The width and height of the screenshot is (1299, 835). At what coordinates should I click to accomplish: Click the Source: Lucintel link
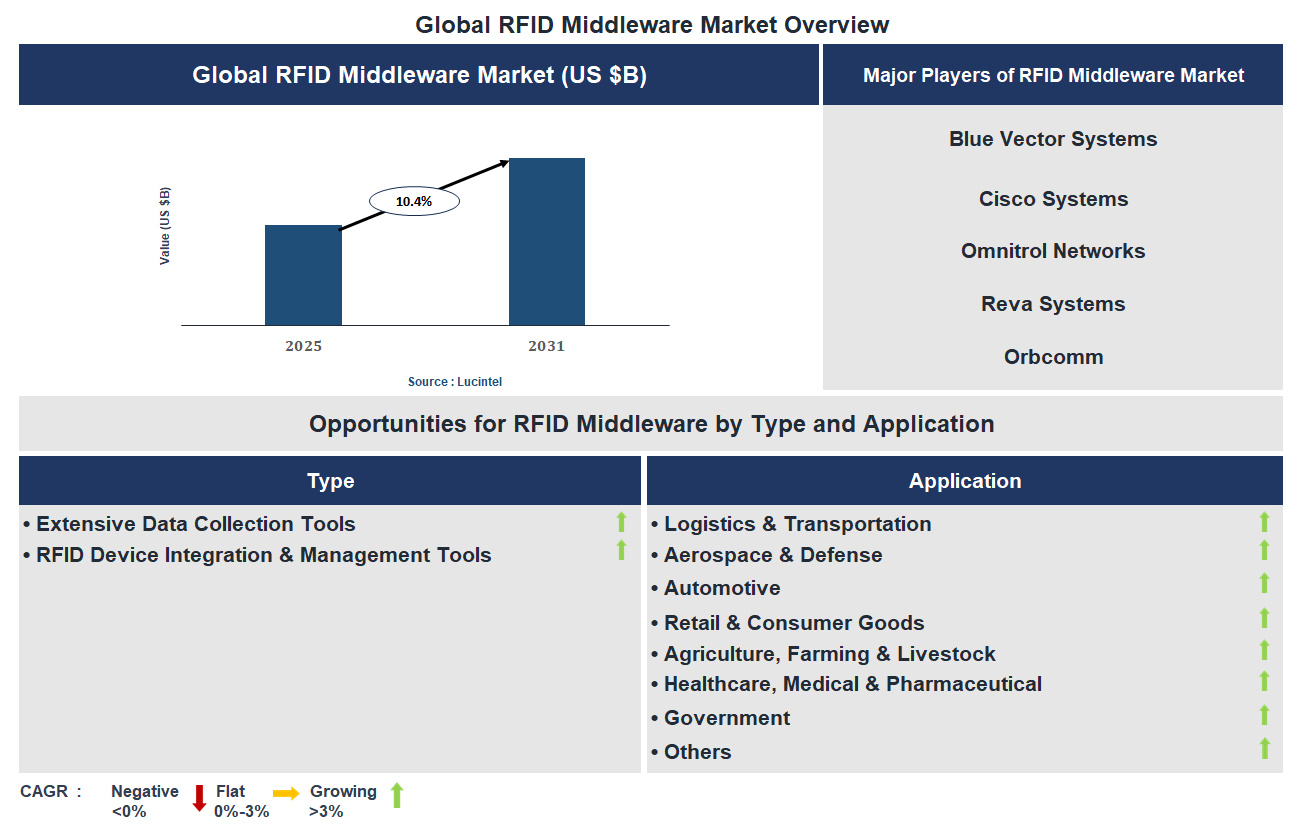(x=455, y=381)
